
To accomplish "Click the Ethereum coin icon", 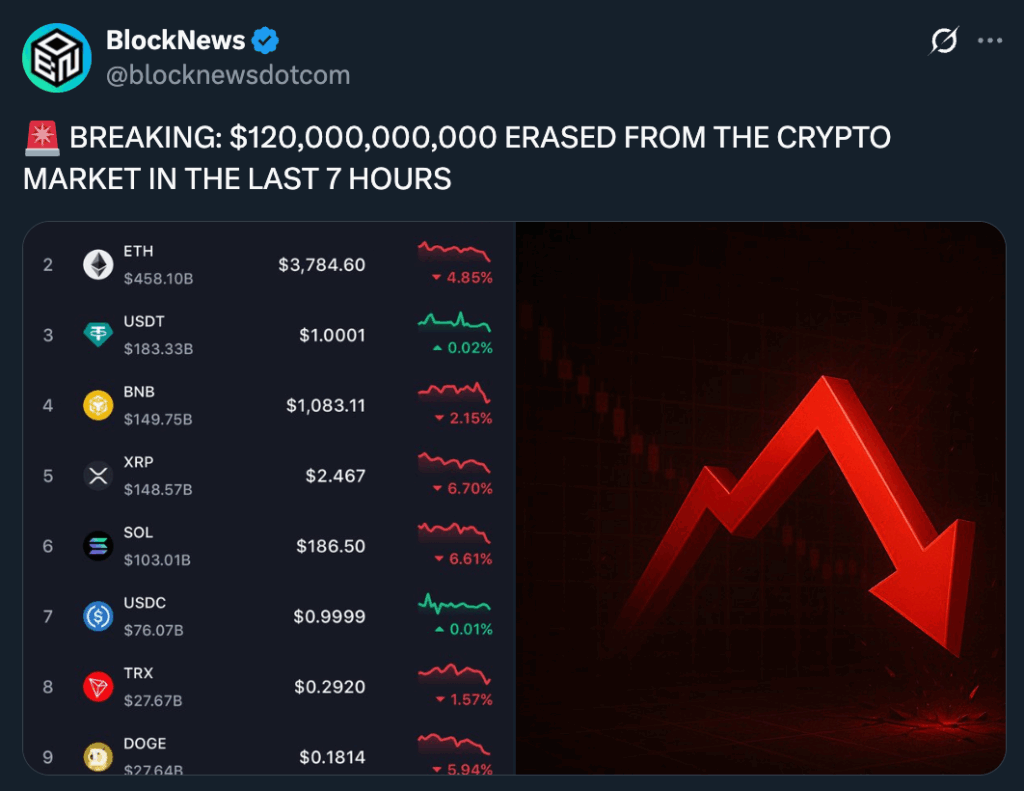I will click(98, 264).
